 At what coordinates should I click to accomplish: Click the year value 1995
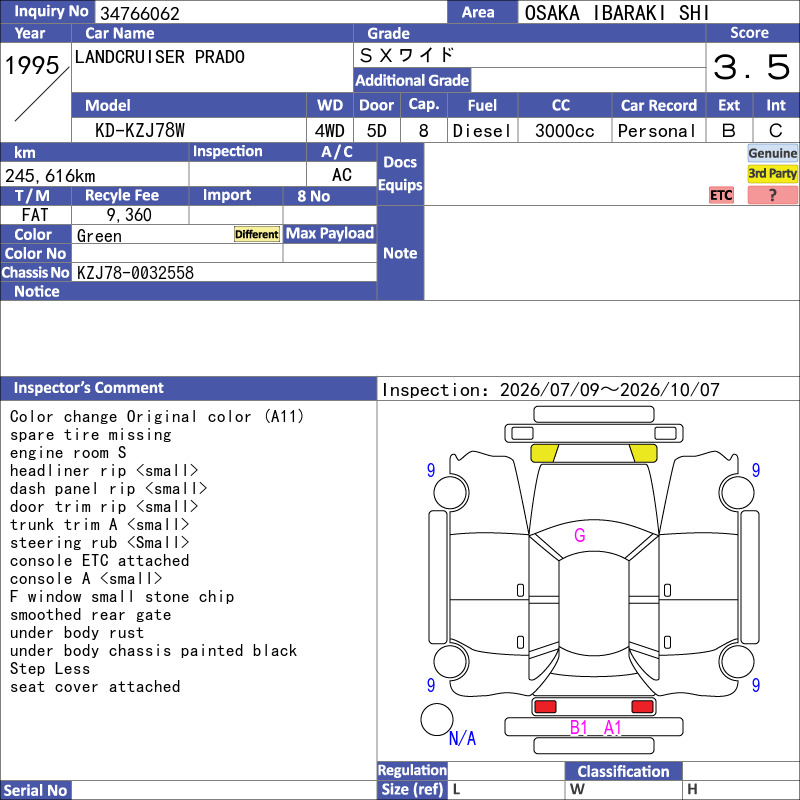(x=32, y=65)
